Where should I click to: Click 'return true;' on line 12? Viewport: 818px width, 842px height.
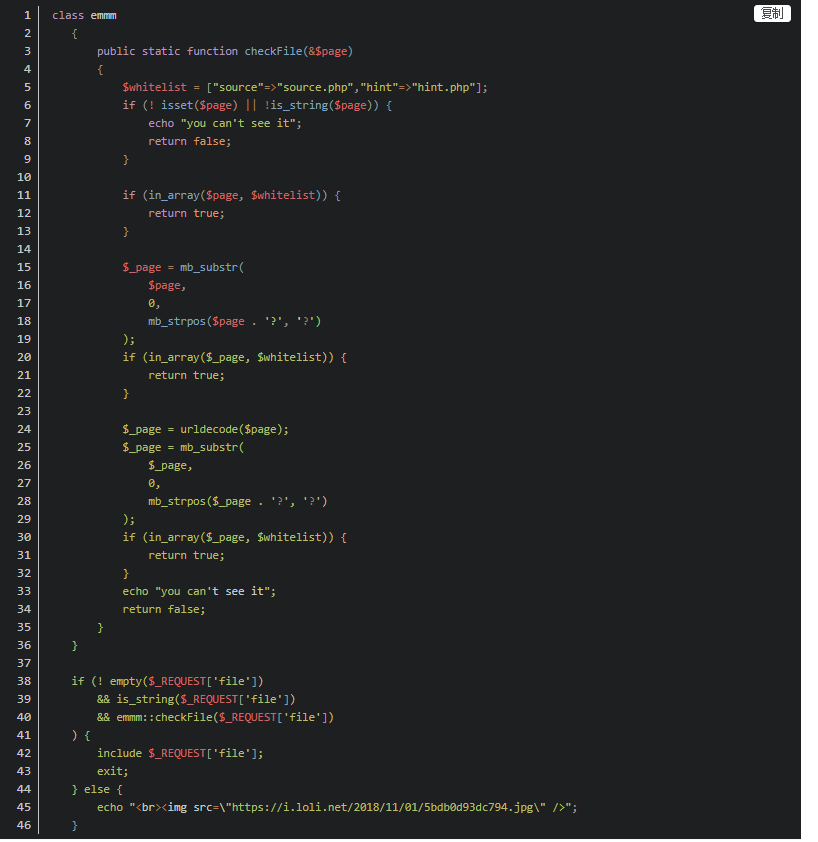[186, 213]
